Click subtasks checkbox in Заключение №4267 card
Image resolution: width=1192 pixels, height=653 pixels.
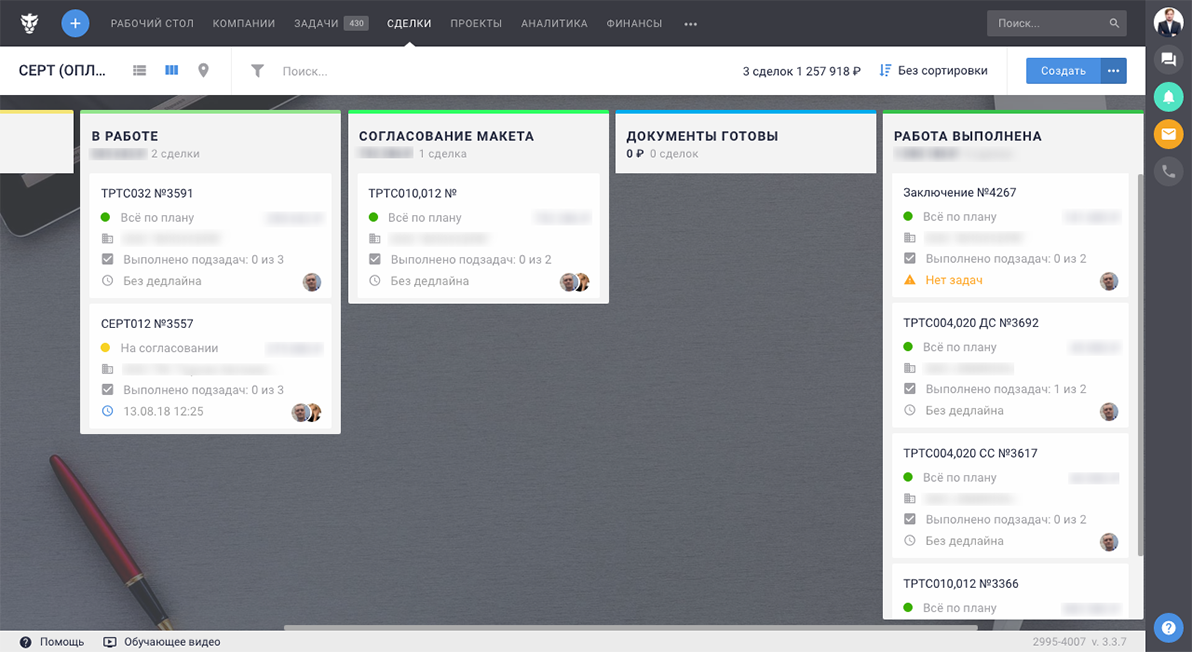(910, 259)
